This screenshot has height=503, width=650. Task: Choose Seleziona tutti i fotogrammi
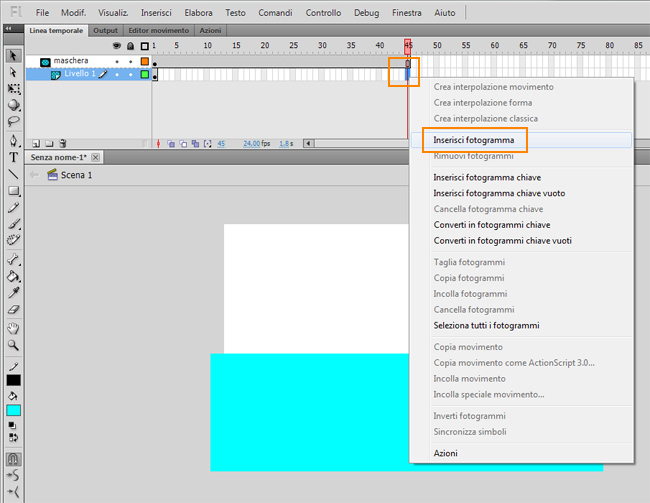tap(521, 326)
